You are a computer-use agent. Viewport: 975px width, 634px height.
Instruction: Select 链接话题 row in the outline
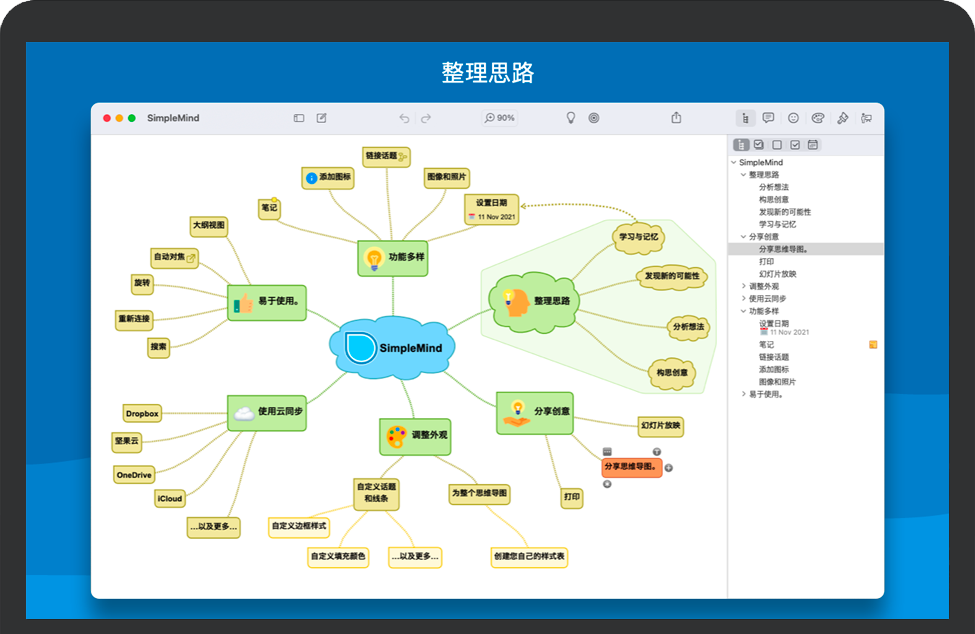click(x=805, y=357)
